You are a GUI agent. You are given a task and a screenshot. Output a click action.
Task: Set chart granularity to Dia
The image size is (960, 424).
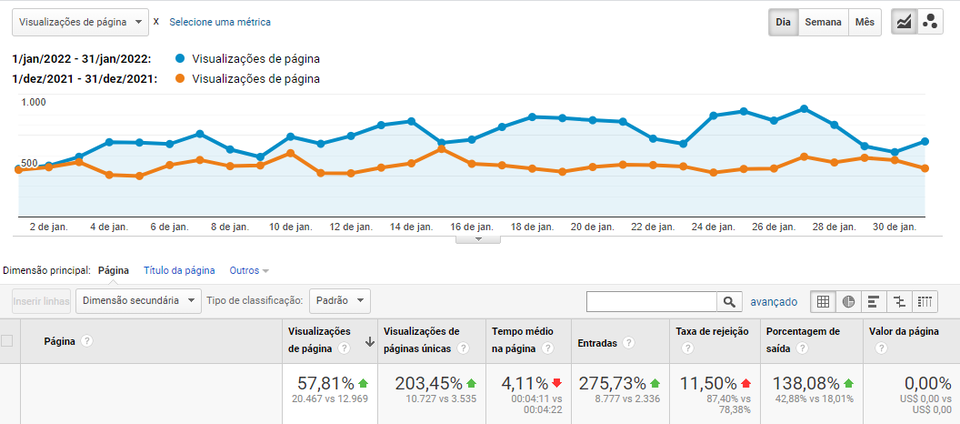tap(783, 22)
